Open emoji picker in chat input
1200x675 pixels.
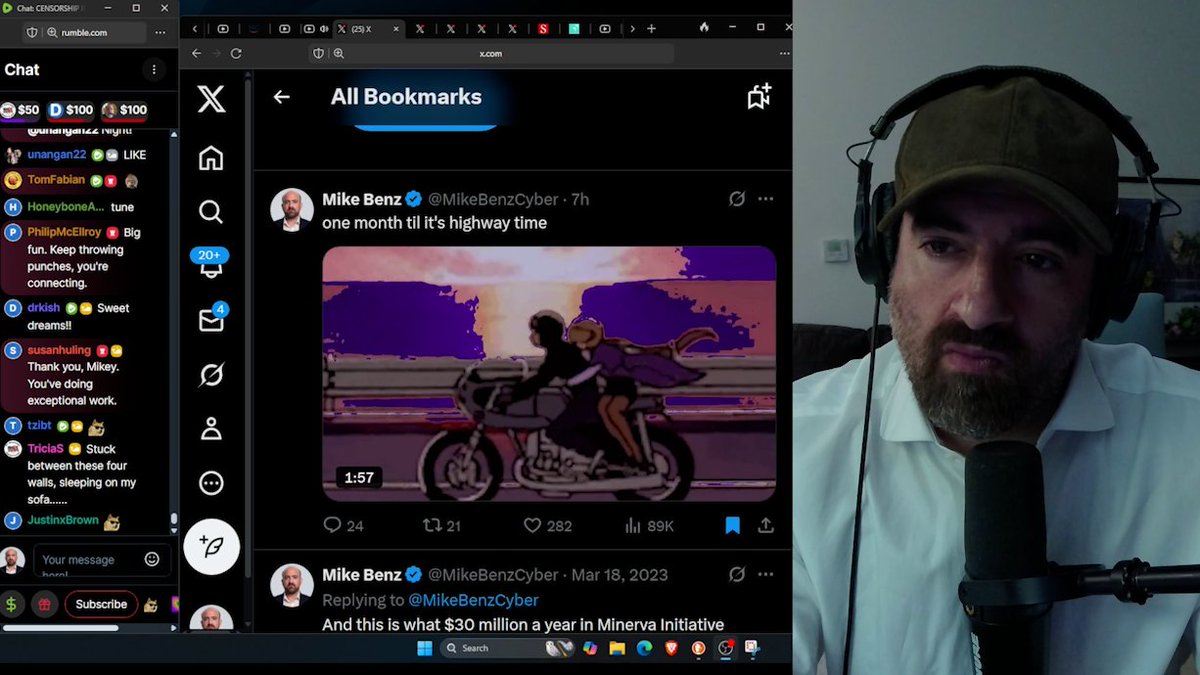point(152,559)
